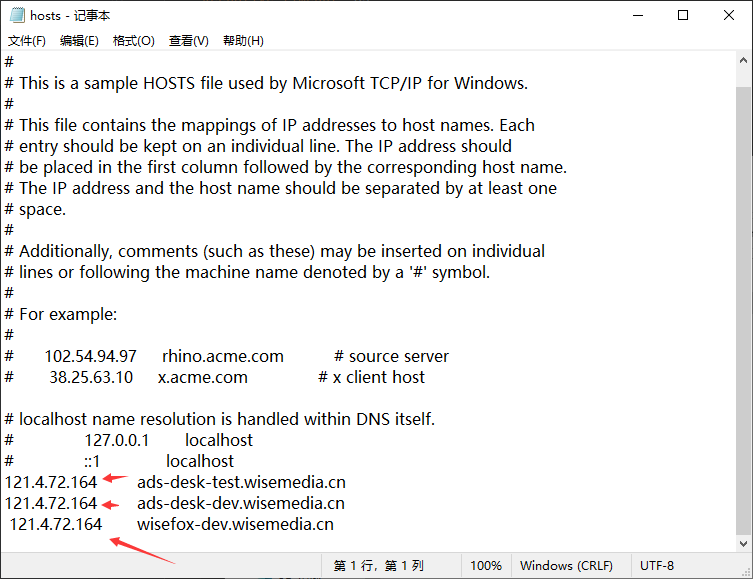This screenshot has height=579, width=753.
Task: Minimize the hosts Notepad window
Action: (x=638, y=15)
